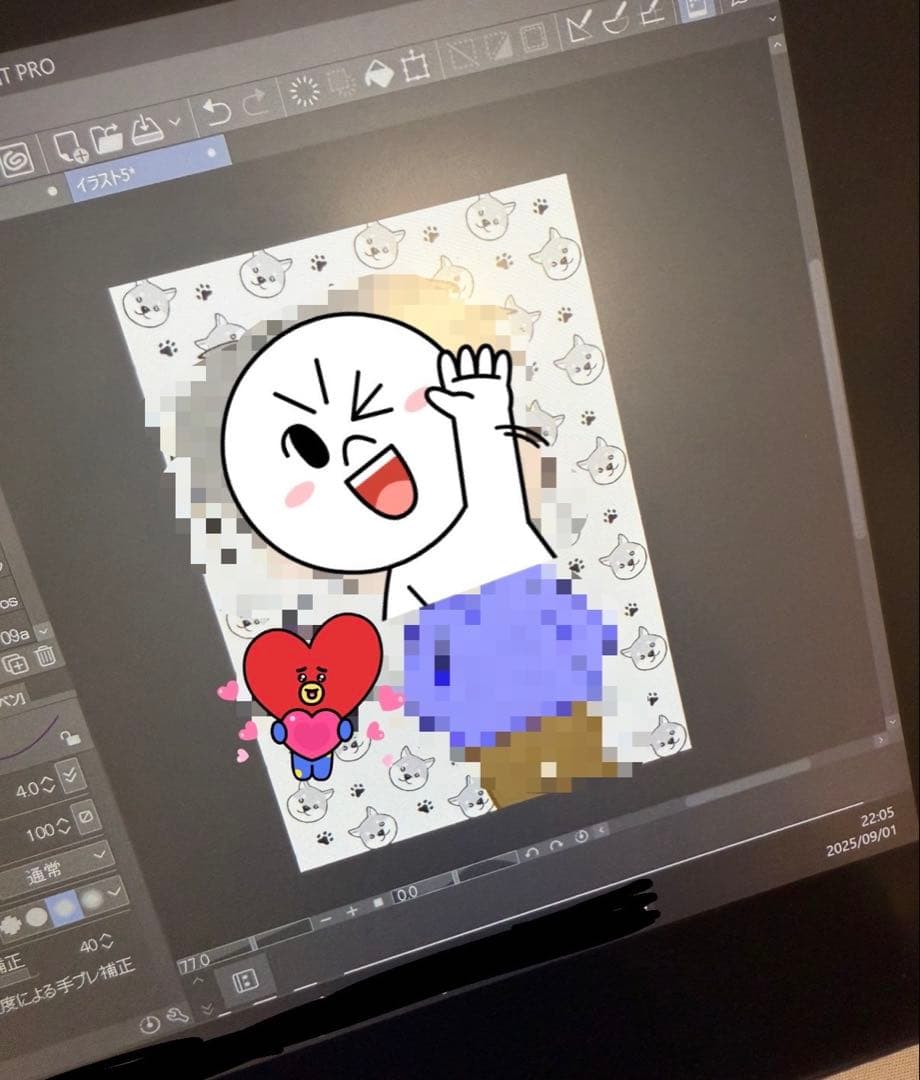Click the Clip Studio spiral icon
920x1080 pixels.
click(15, 160)
